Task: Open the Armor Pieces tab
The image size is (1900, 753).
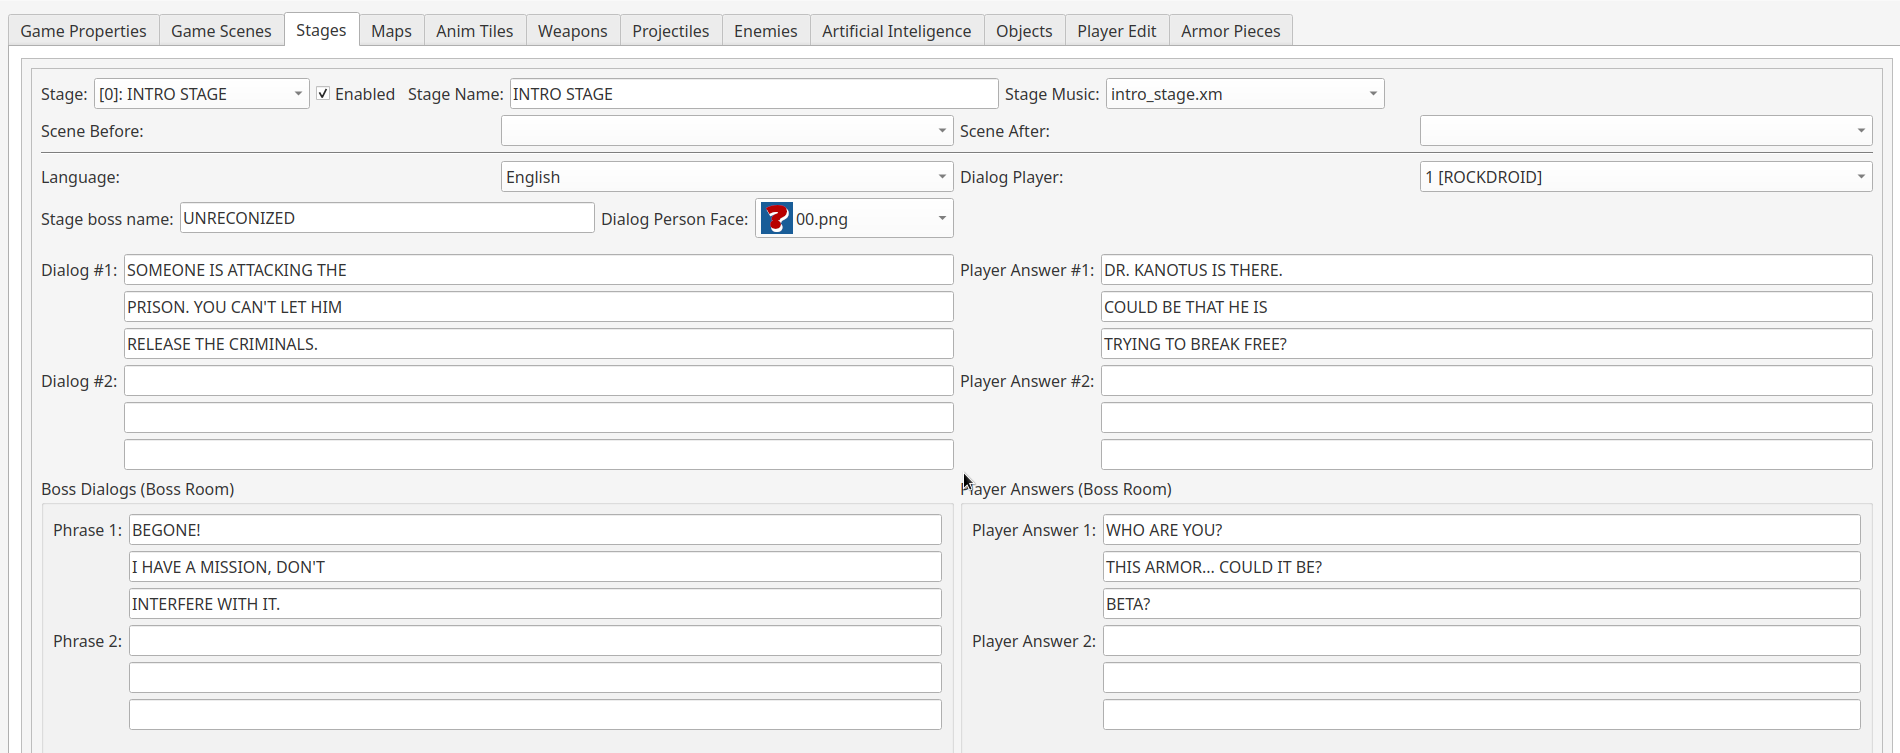Action: coord(1230,31)
